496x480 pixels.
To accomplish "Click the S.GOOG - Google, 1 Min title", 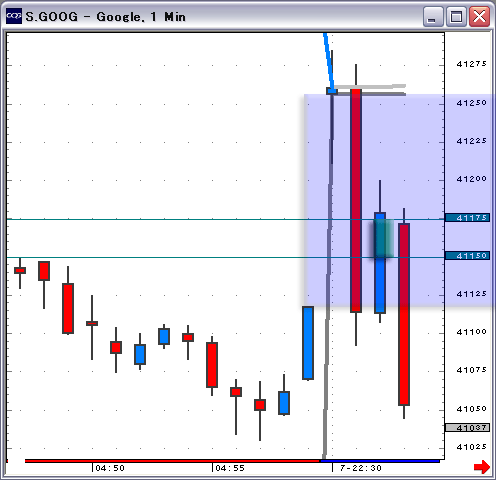I will tap(105, 17).
